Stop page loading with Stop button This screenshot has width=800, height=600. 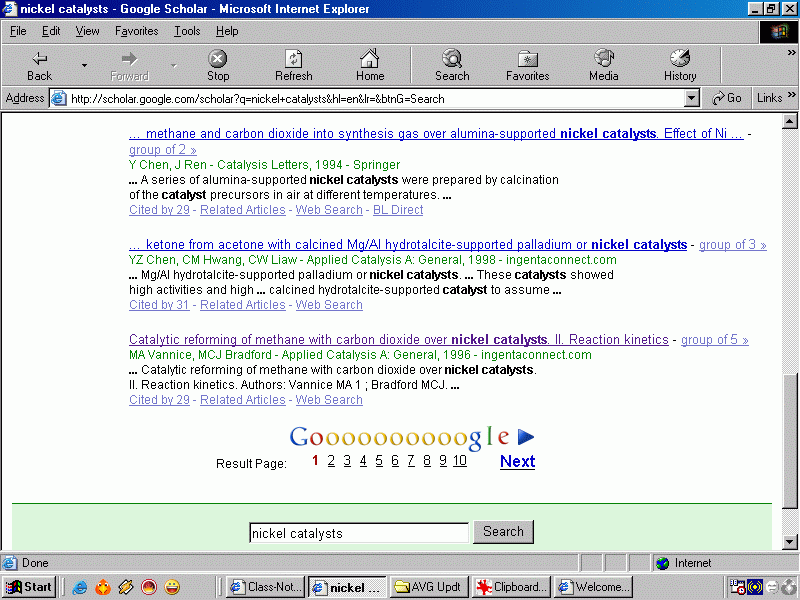point(218,66)
